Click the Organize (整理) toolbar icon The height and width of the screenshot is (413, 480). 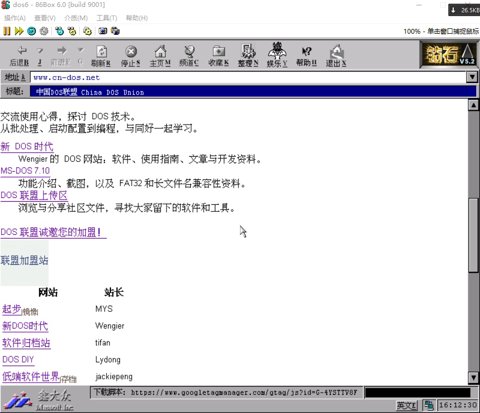coord(248,55)
